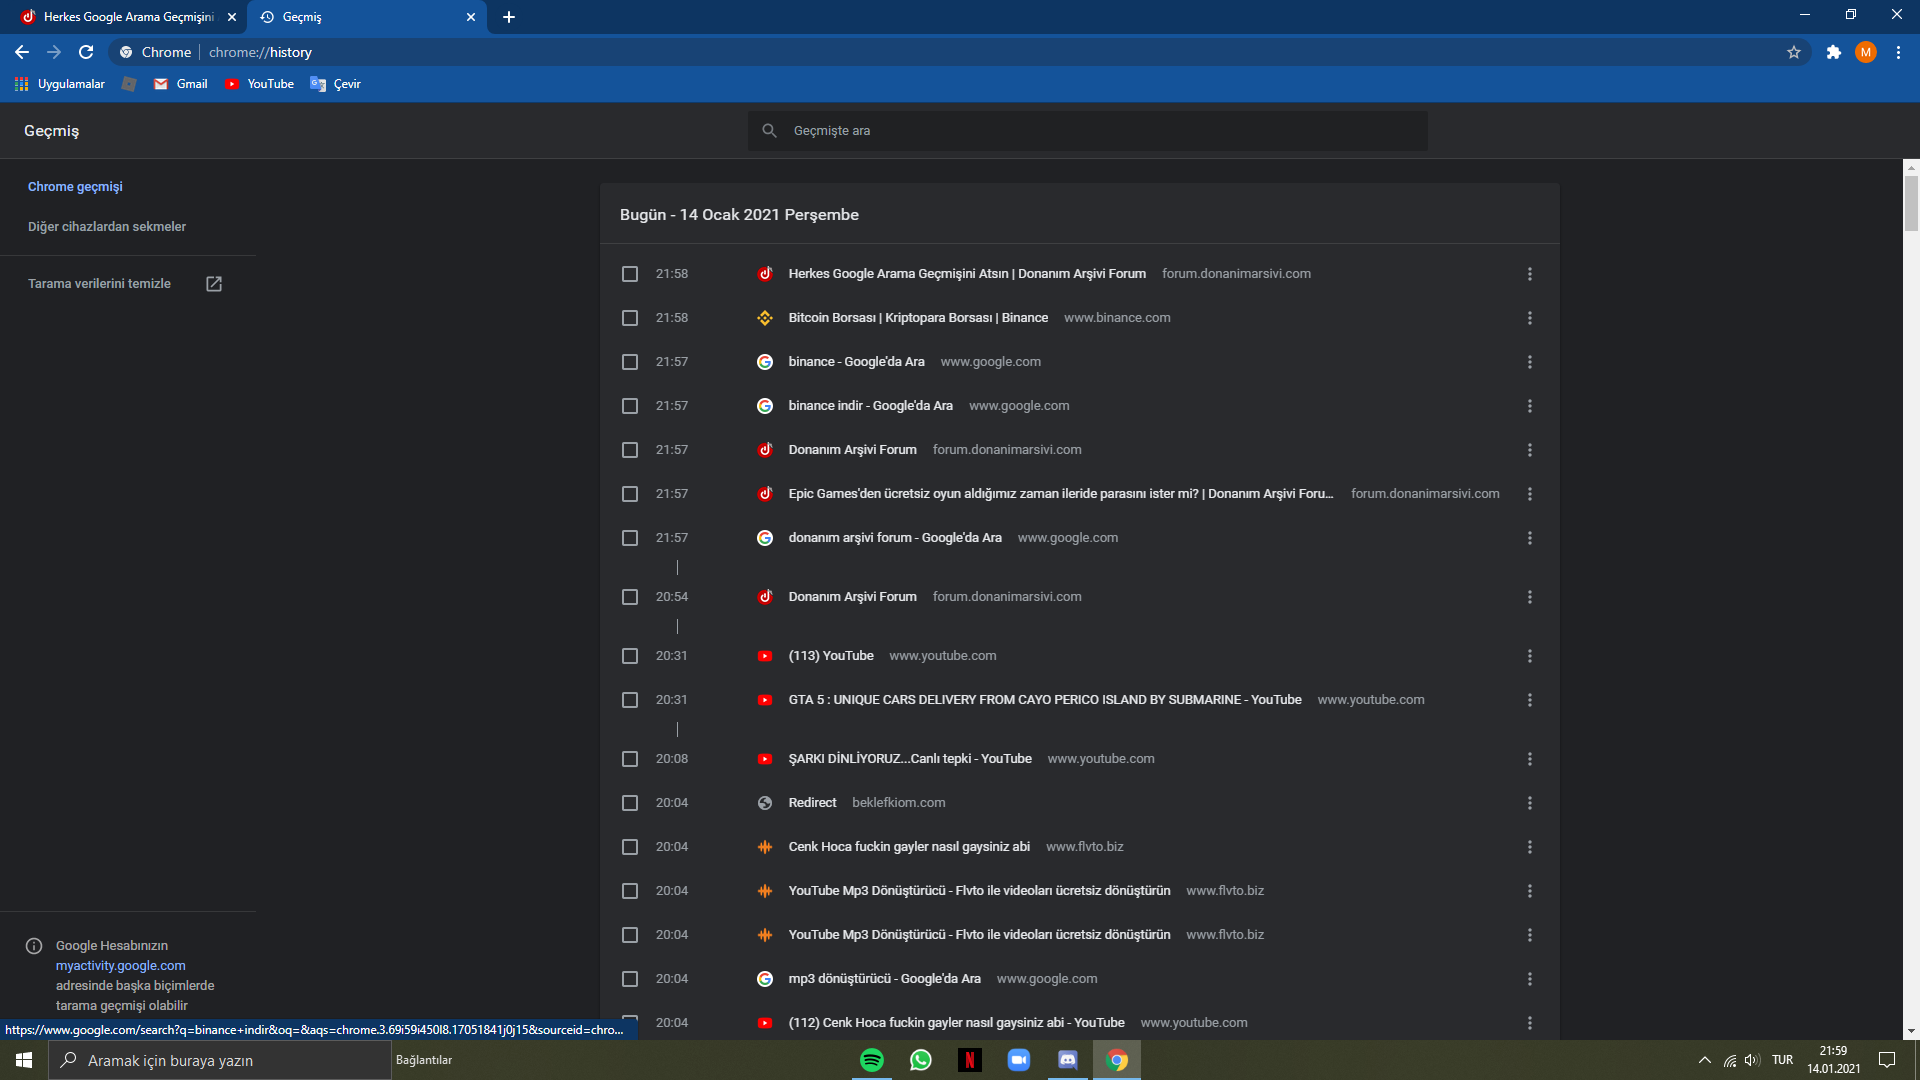Screen dimensions: 1920x1080
Task: Open Spotify from the taskbar
Action: pos(872,1060)
